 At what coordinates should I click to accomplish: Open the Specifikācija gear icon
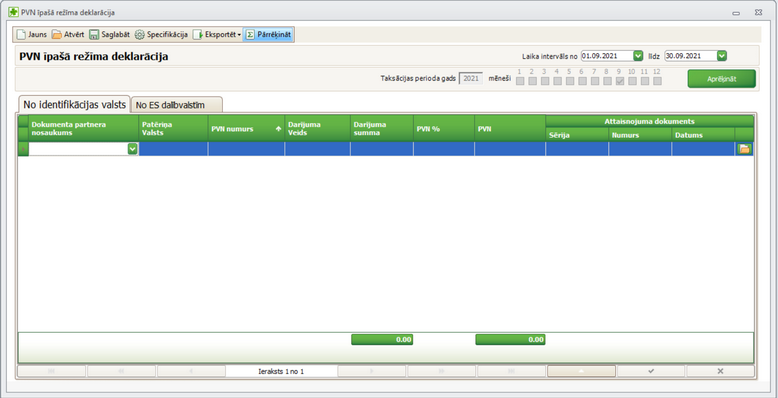click(139, 35)
